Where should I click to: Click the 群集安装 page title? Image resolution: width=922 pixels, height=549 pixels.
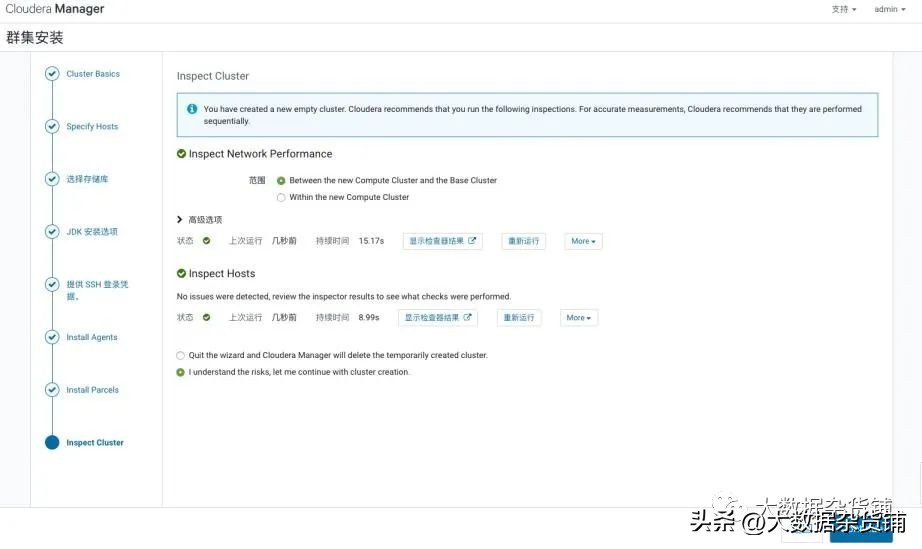coord(35,38)
